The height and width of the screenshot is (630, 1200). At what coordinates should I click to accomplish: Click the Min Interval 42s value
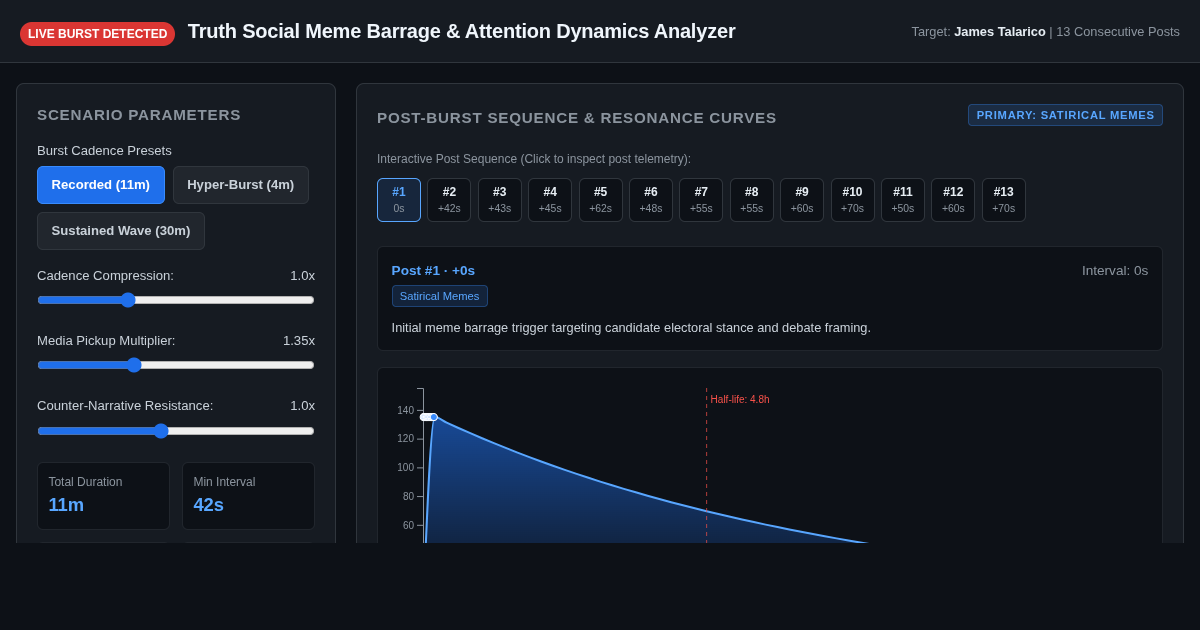coord(209,505)
